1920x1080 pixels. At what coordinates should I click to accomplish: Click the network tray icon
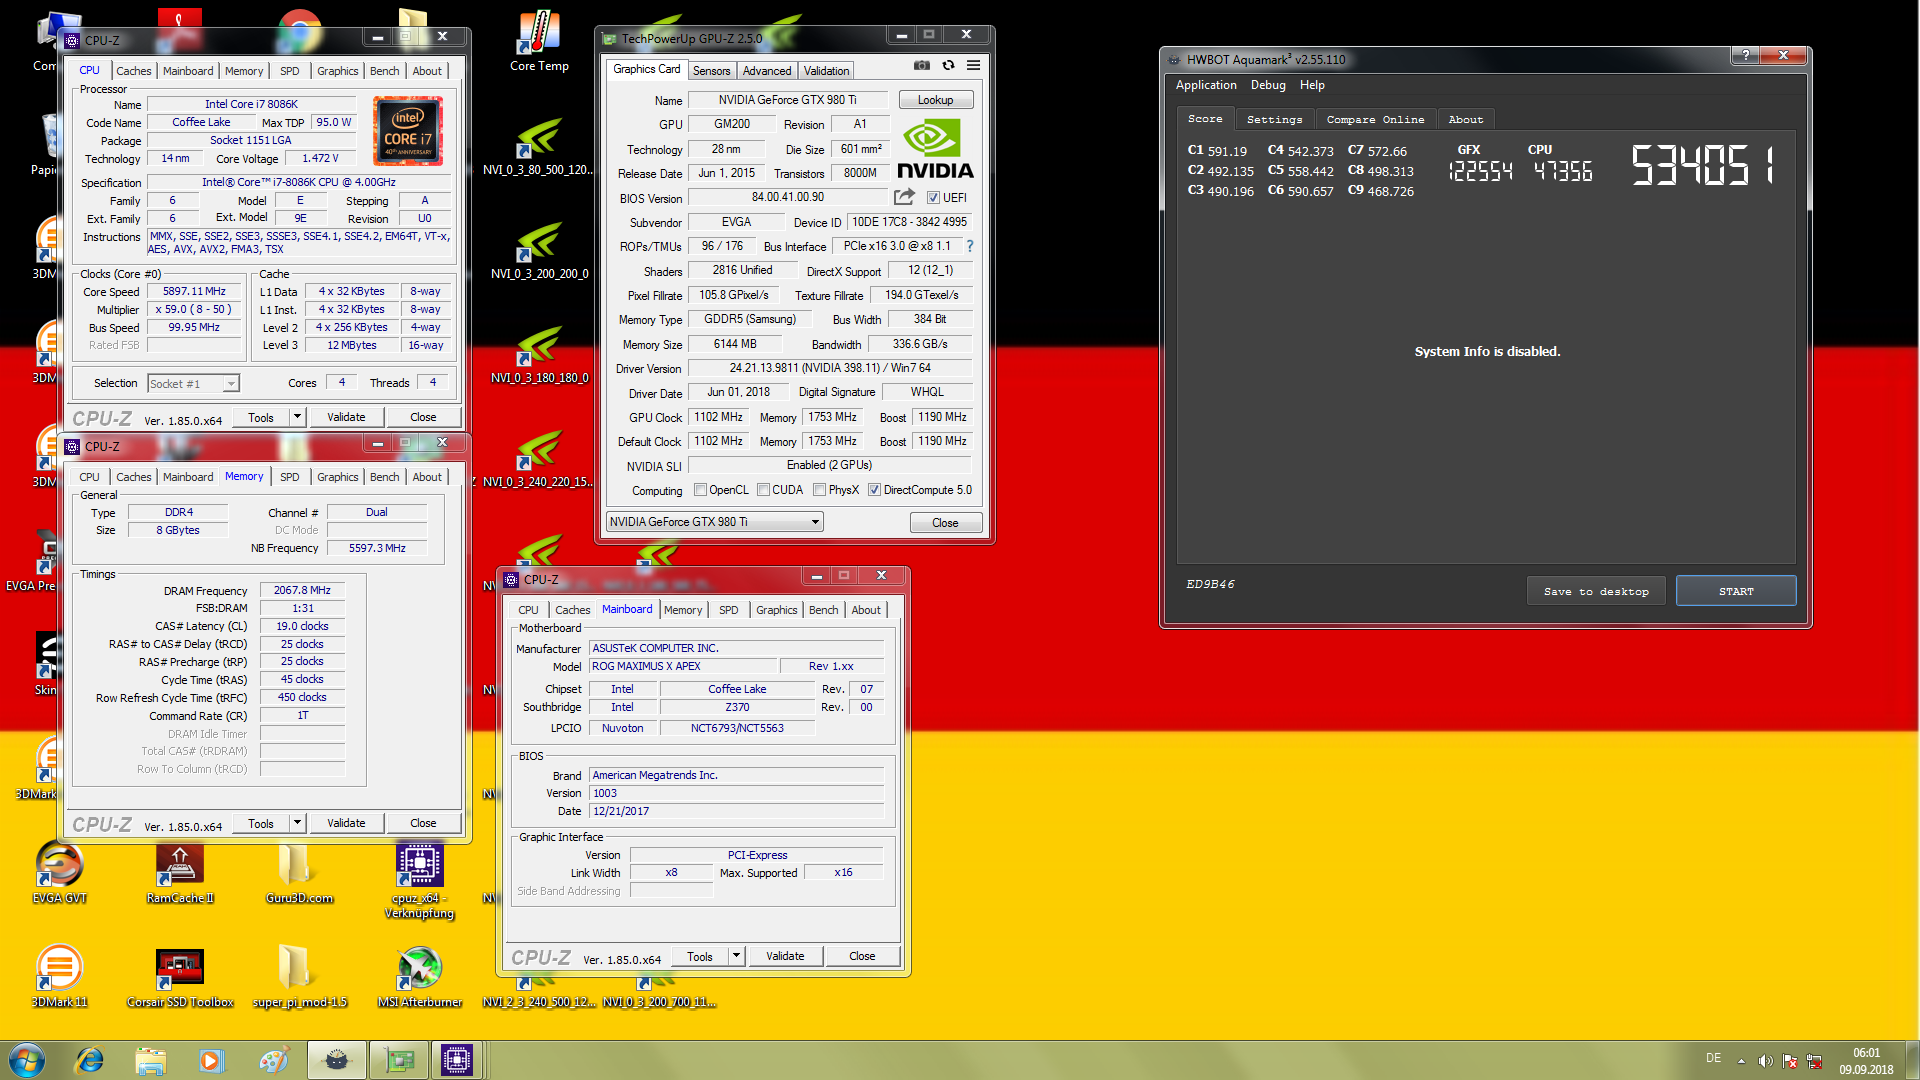1814,1061
